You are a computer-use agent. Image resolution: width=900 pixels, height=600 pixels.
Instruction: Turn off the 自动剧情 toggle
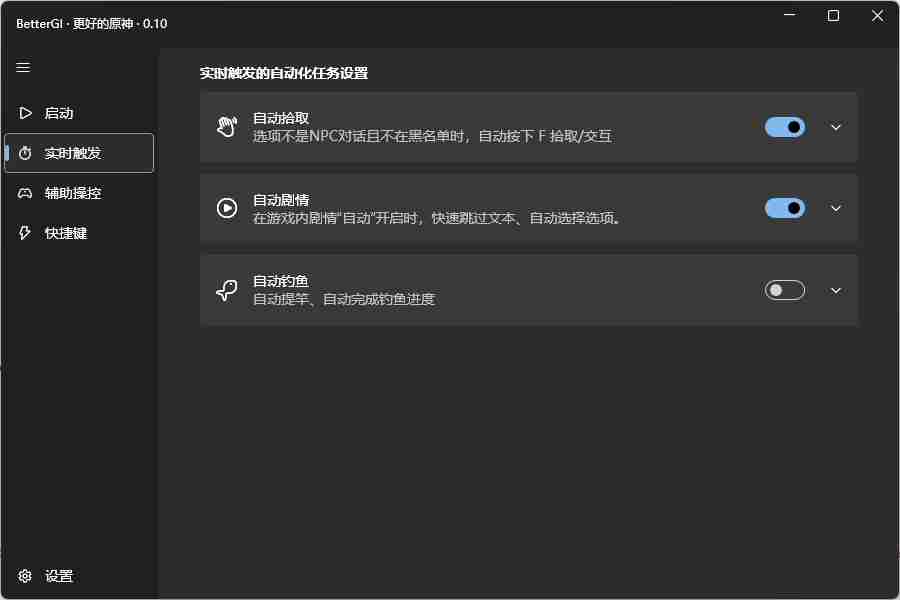785,208
